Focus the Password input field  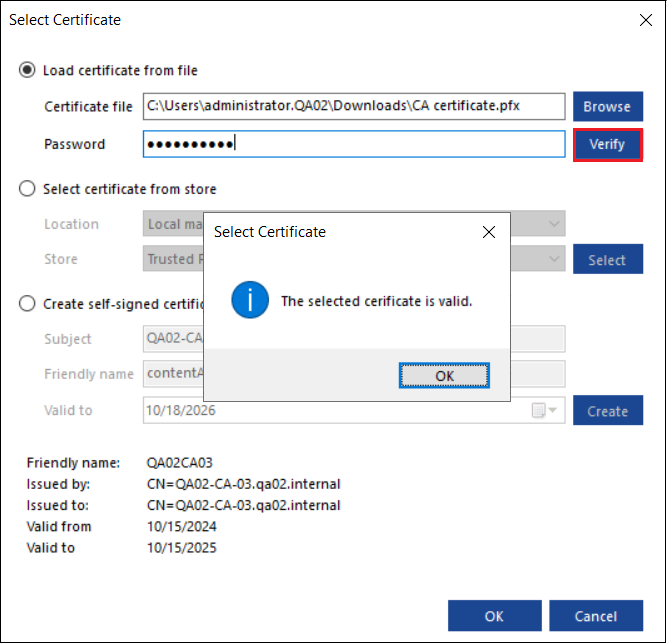[x=354, y=144]
